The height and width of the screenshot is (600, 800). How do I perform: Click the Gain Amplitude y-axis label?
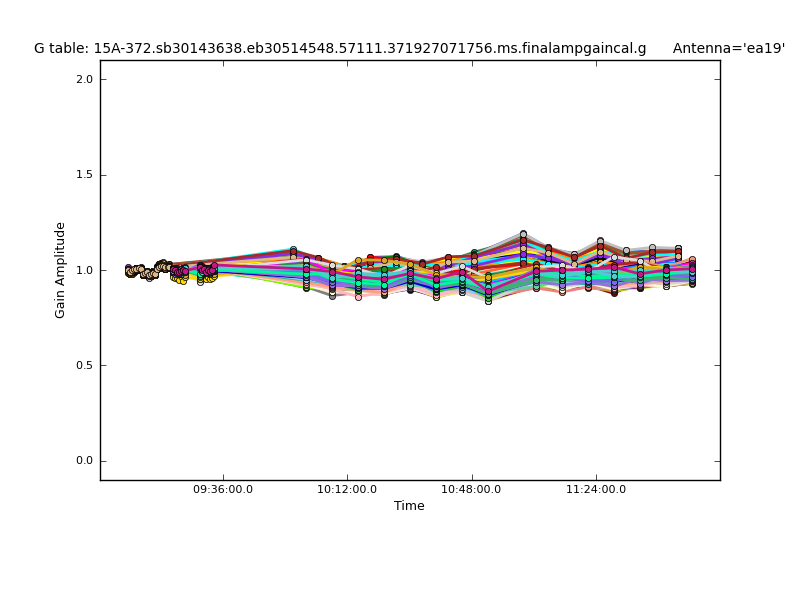click(60, 270)
